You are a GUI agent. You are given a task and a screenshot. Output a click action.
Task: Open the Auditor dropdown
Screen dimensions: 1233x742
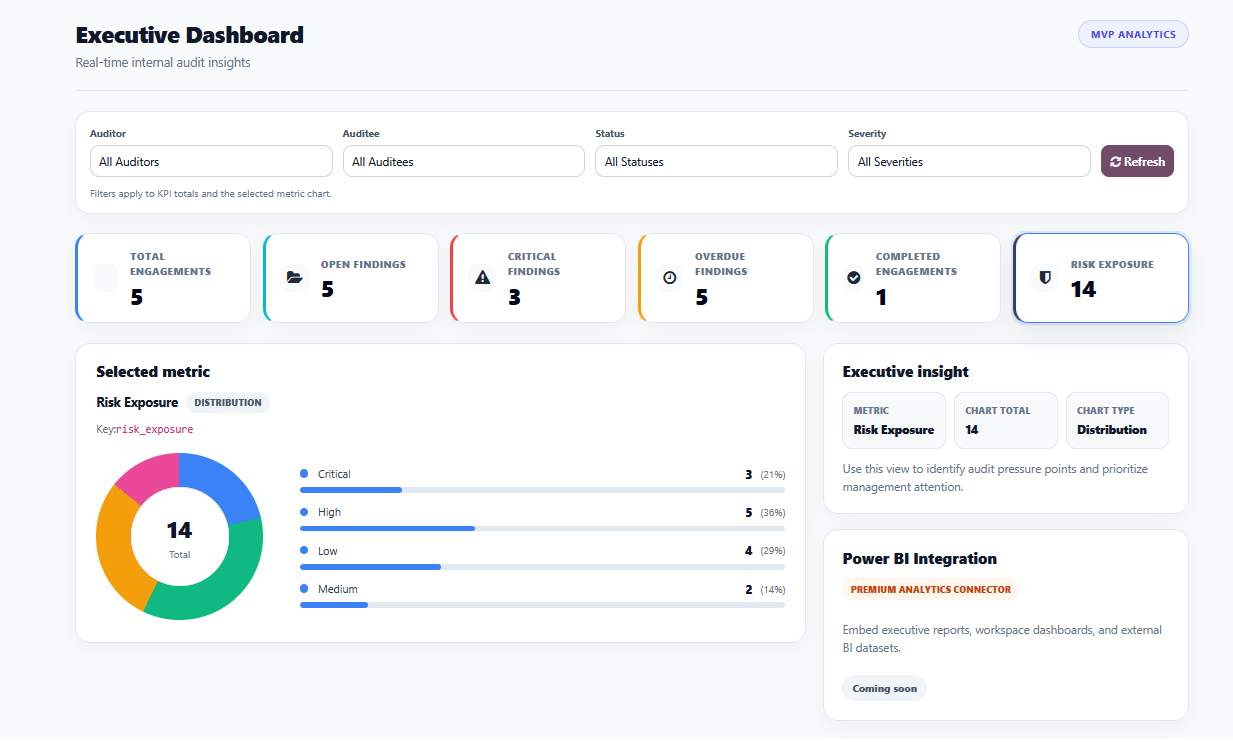[x=211, y=161]
